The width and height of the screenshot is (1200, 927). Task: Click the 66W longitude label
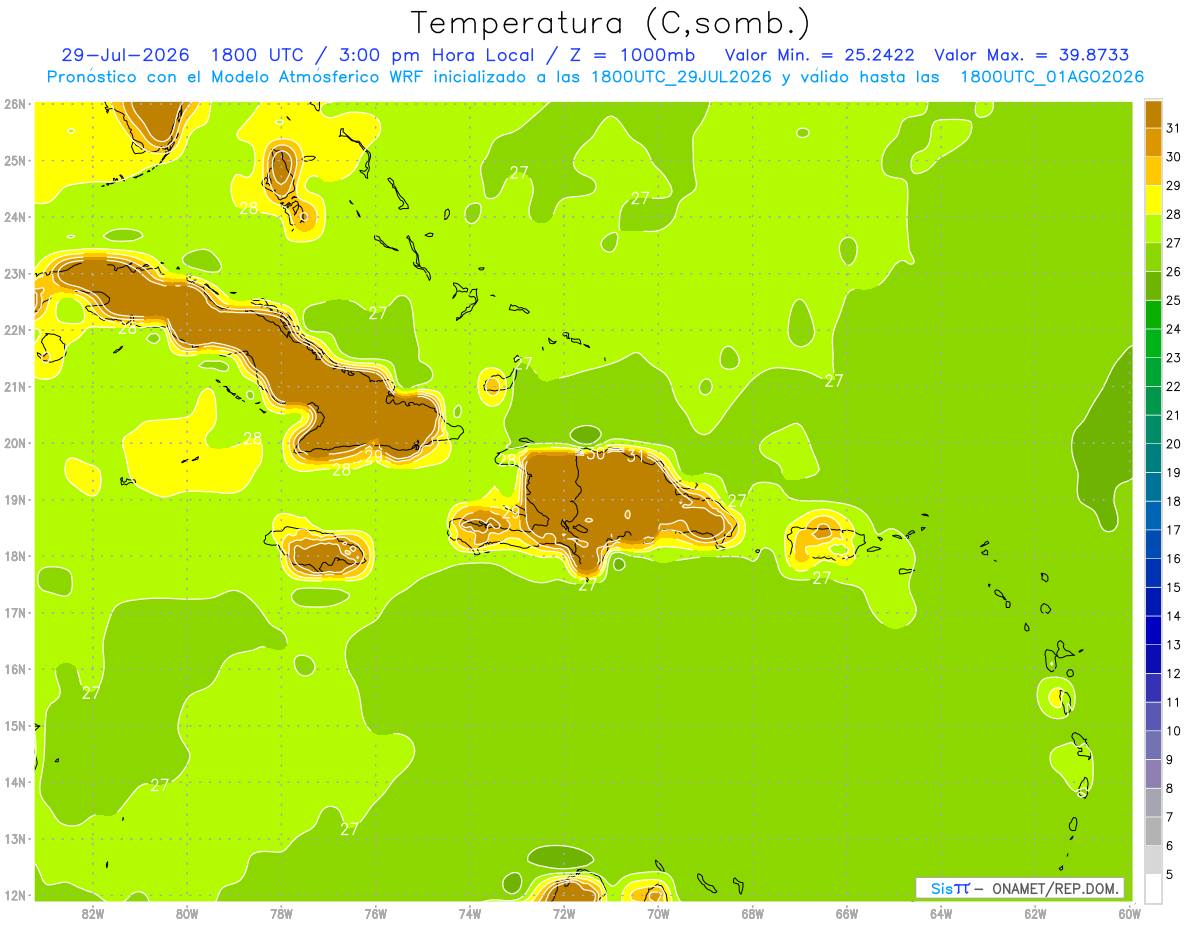pos(847,914)
